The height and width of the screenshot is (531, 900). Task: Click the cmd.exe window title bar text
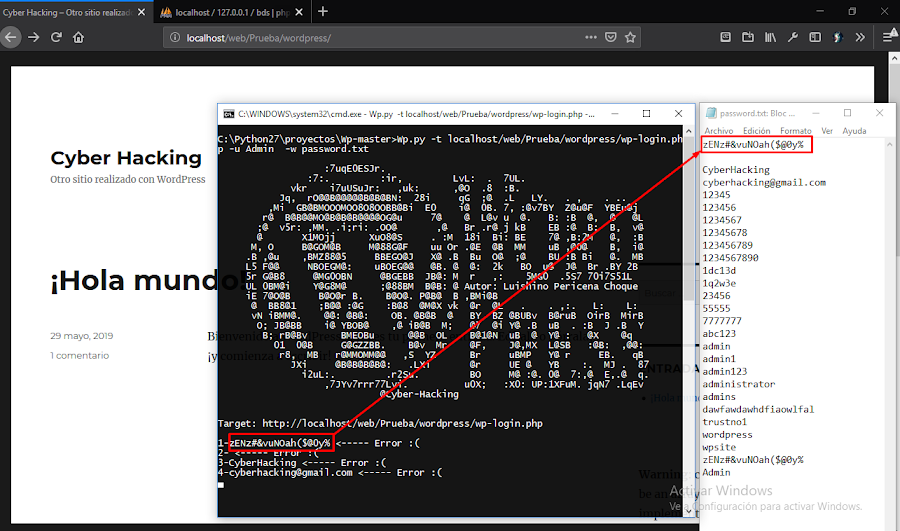tap(416, 114)
